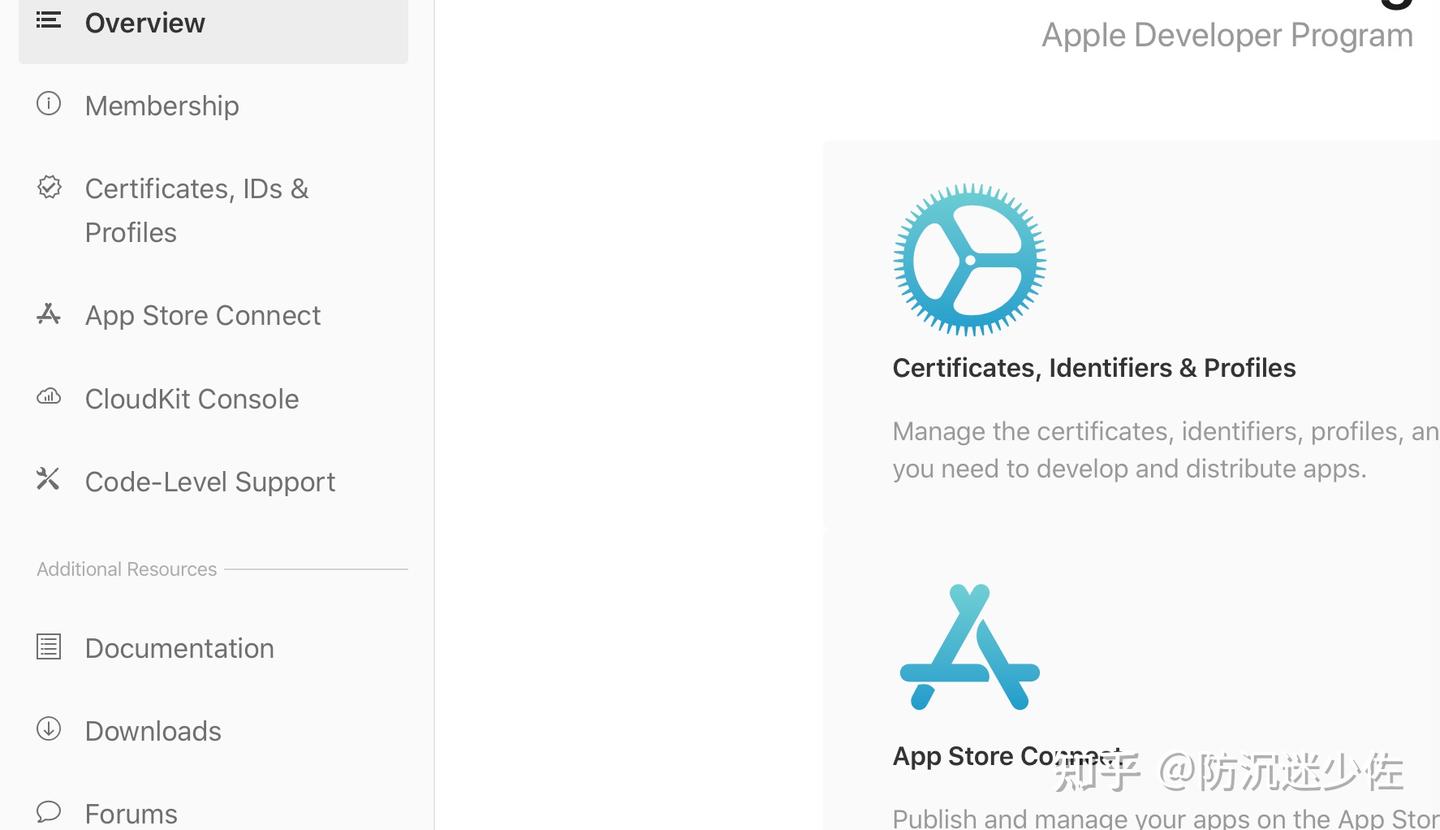This screenshot has height=830, width=1440.
Task: Open the Documentation link
Action: click(x=180, y=649)
